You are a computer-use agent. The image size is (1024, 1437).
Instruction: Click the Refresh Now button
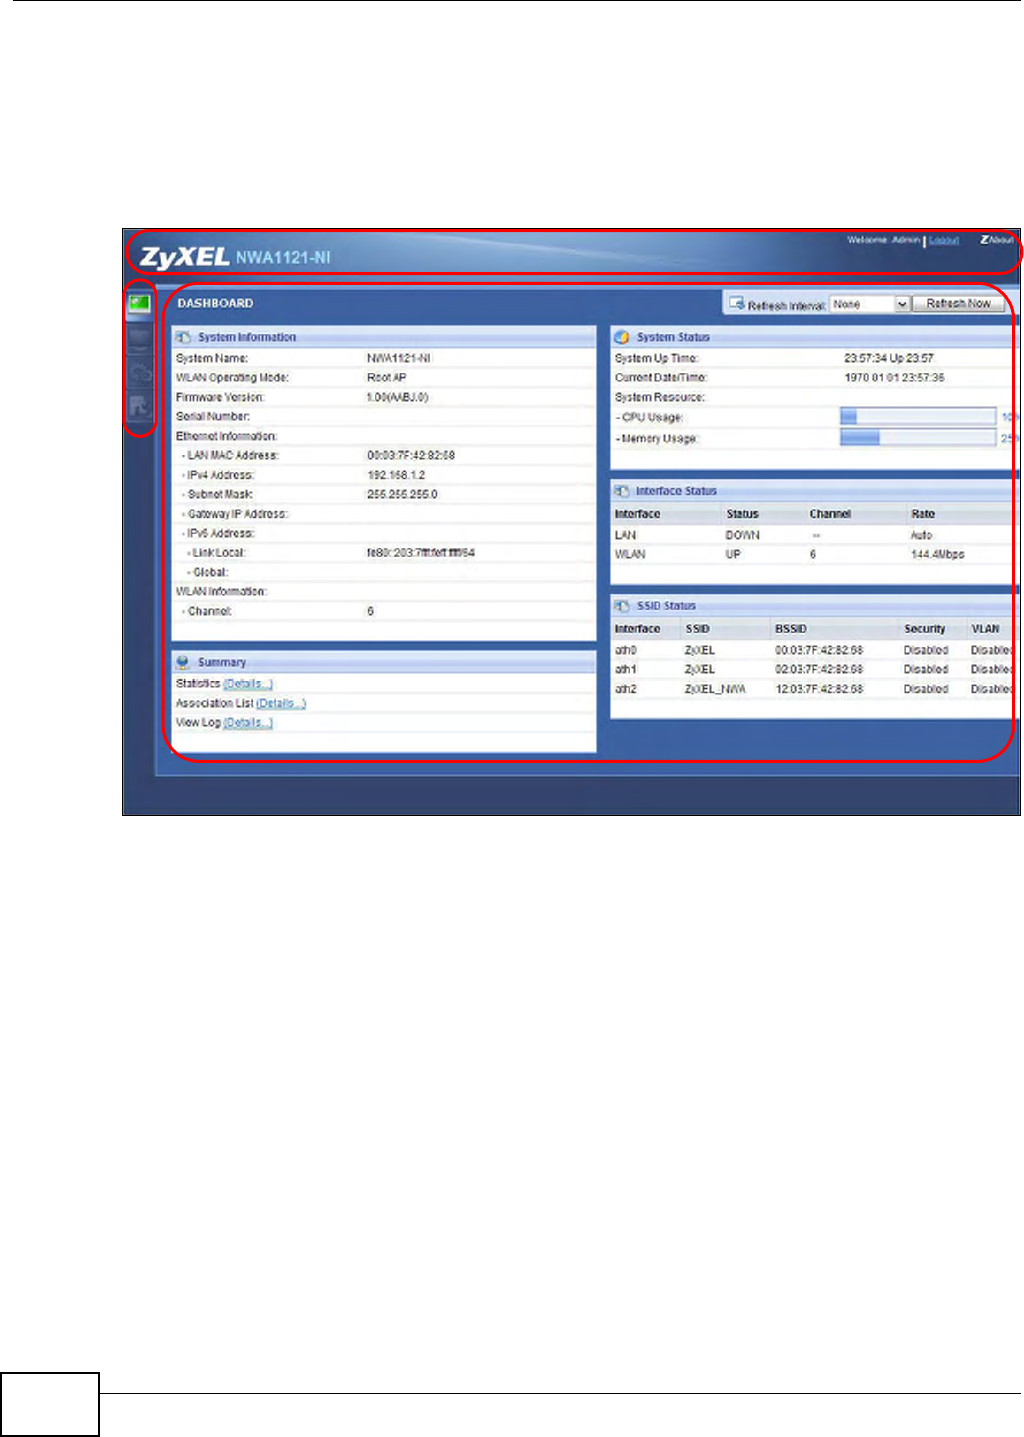click(959, 304)
